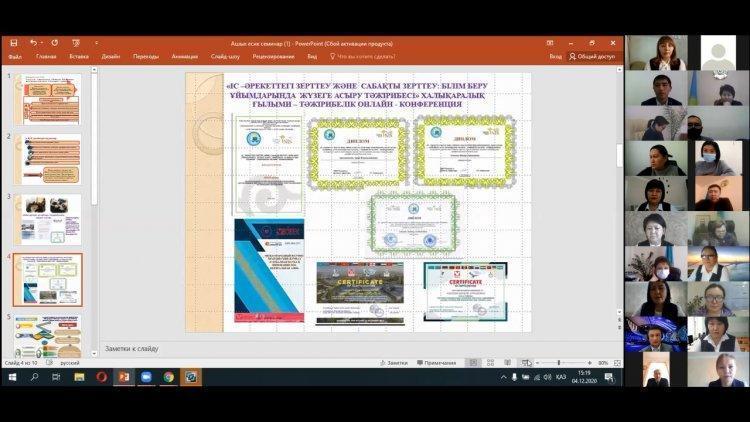The image size is (750, 422).
Task: Start Slide Show view icon in status bar
Action: [526, 363]
